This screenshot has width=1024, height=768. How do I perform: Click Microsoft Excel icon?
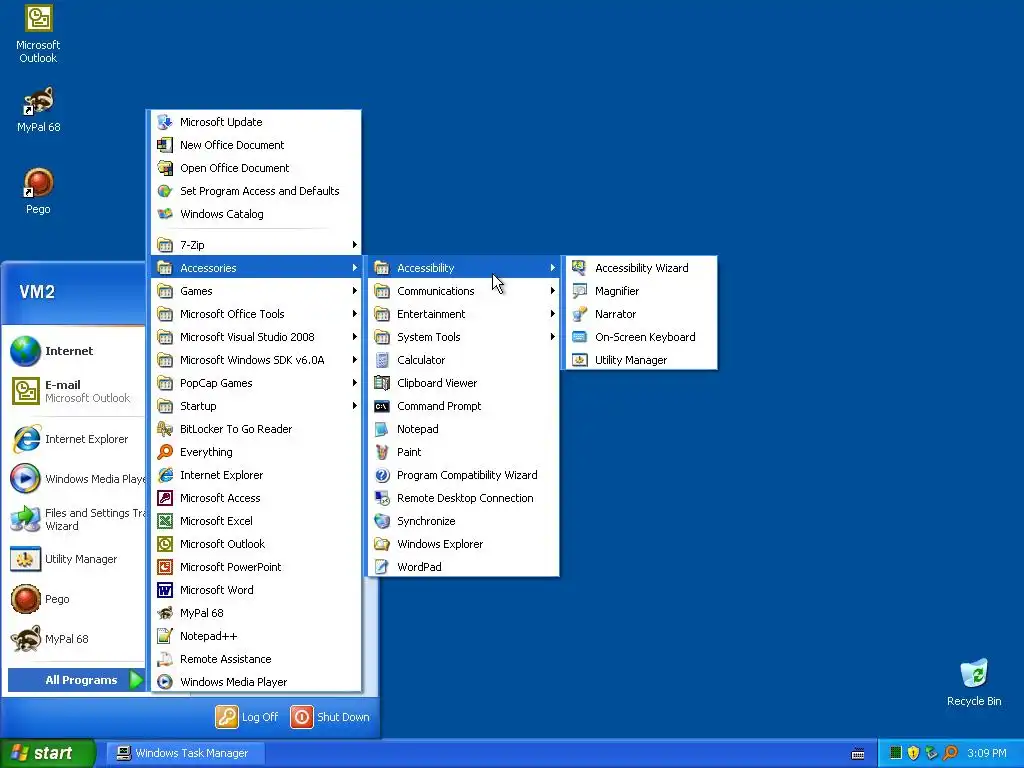tap(165, 521)
